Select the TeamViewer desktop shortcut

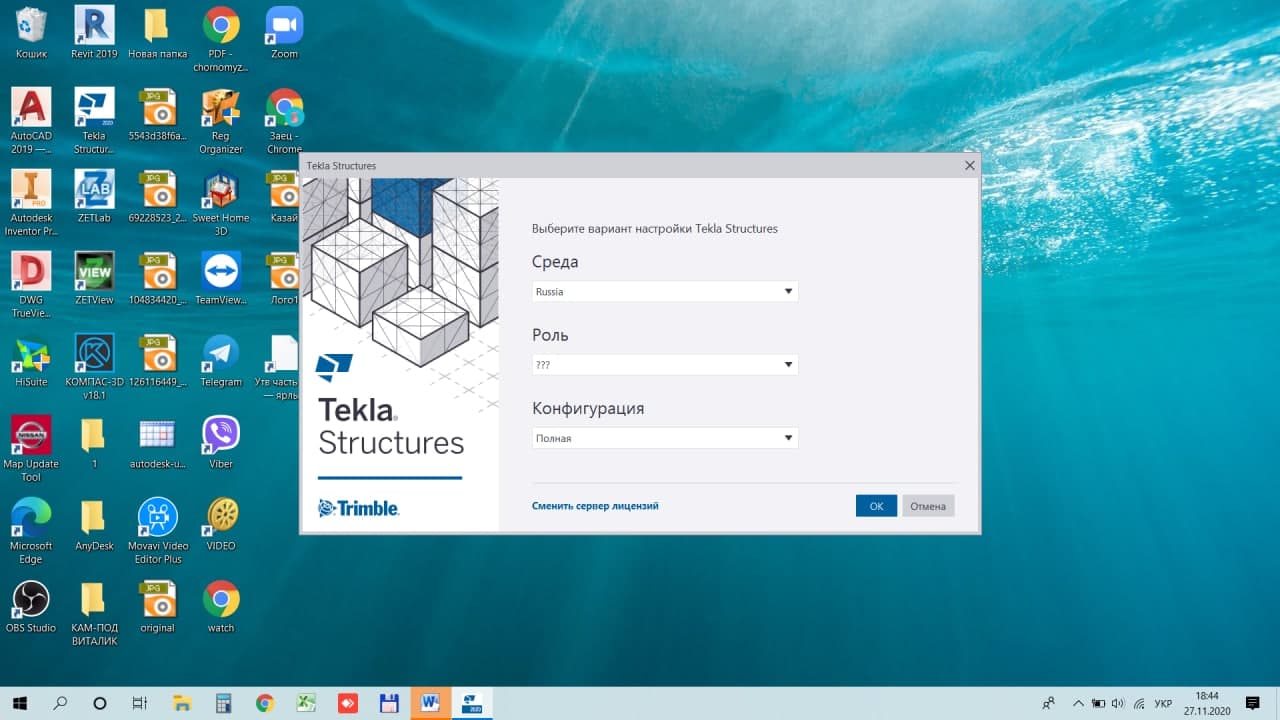[221, 279]
